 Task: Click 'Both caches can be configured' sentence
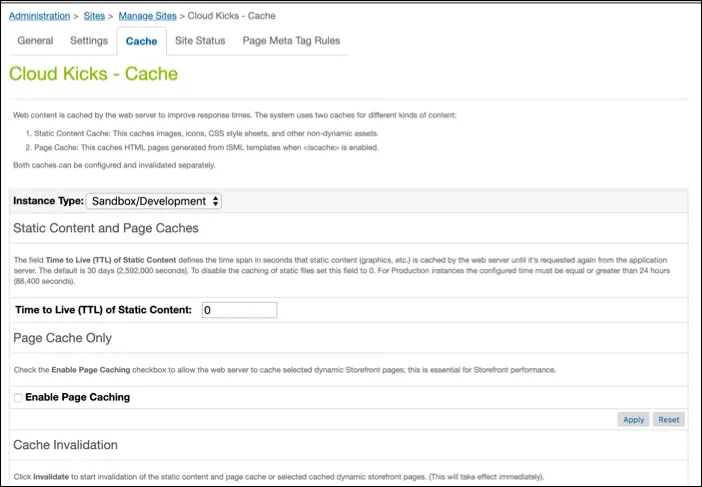pos(114,165)
